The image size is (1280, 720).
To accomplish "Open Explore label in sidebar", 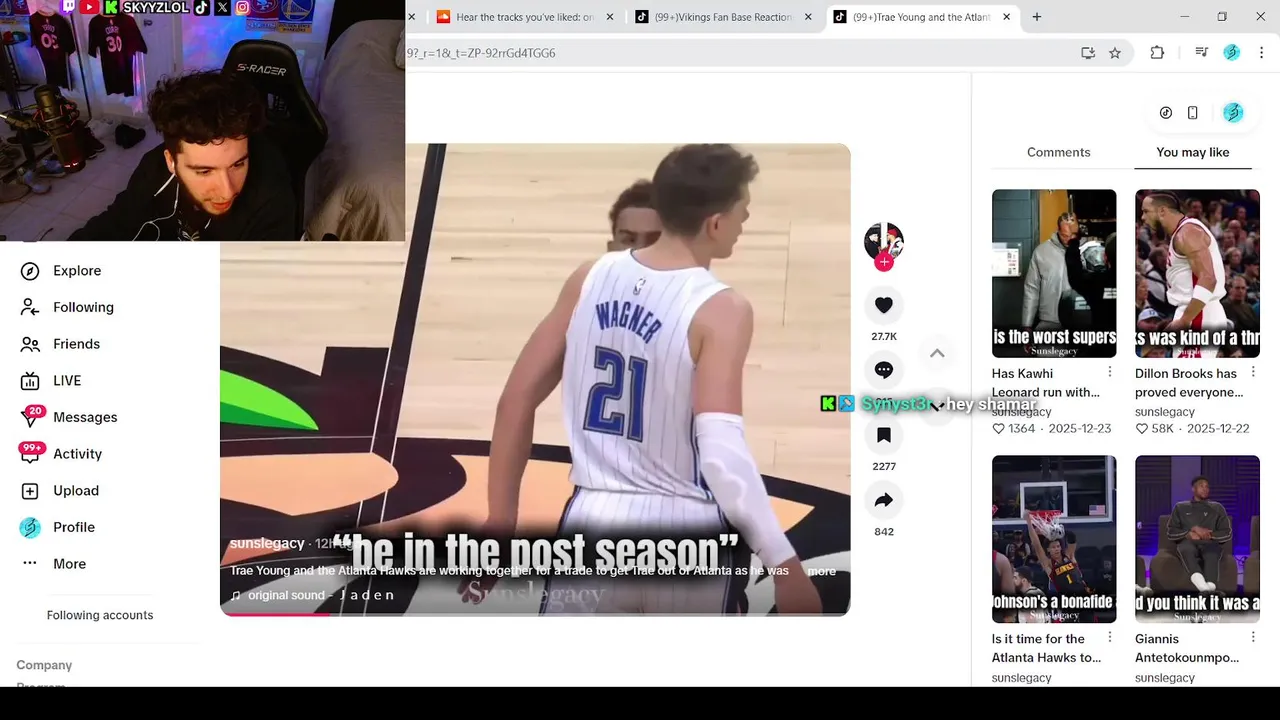I will coord(77,271).
